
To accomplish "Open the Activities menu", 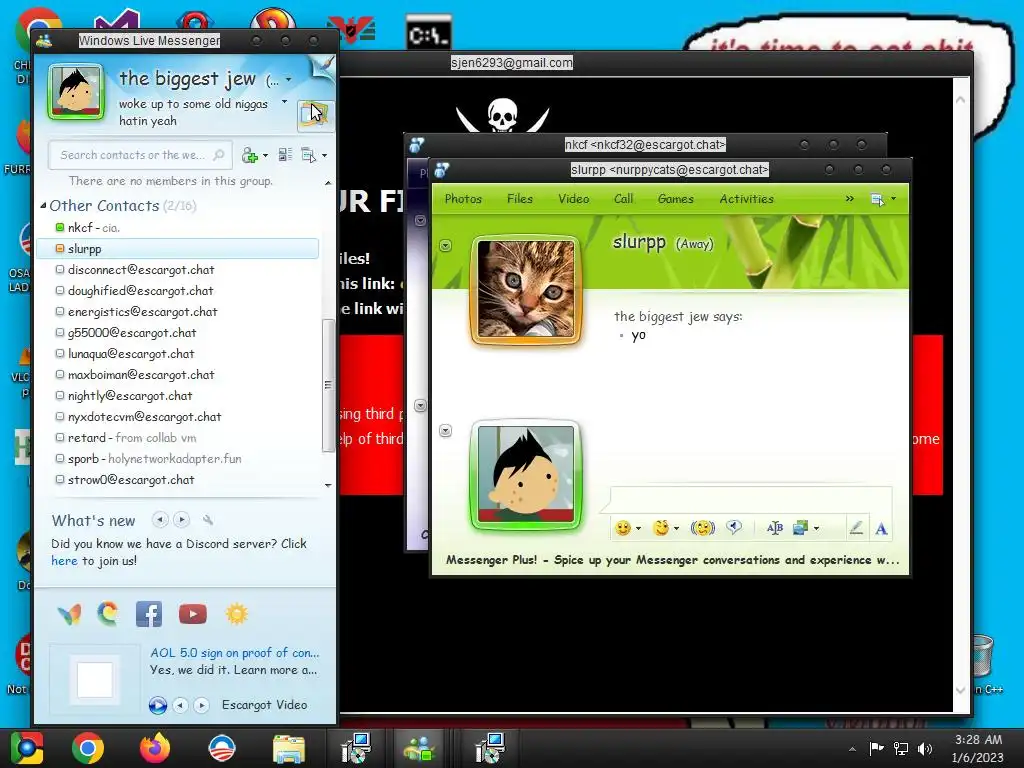I will (x=746, y=199).
